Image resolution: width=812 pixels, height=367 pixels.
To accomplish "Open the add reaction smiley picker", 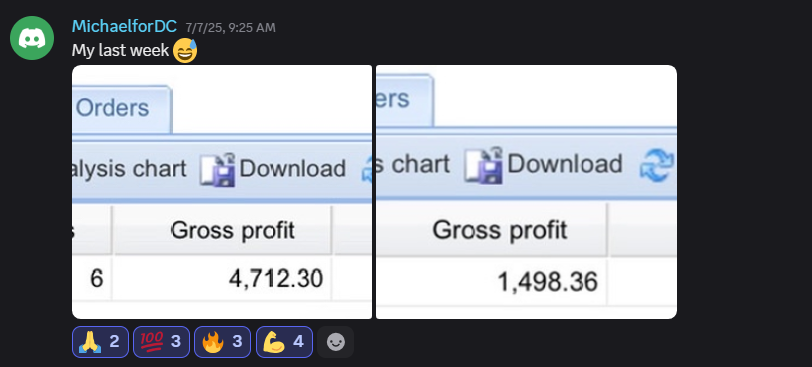I will 336,342.
